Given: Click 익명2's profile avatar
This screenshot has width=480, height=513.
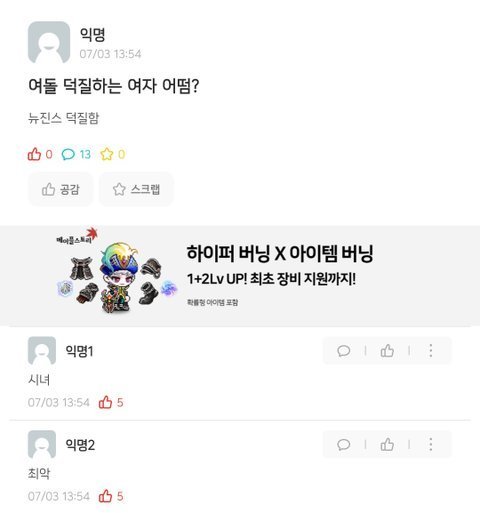Looking at the screenshot, I should coord(42,444).
